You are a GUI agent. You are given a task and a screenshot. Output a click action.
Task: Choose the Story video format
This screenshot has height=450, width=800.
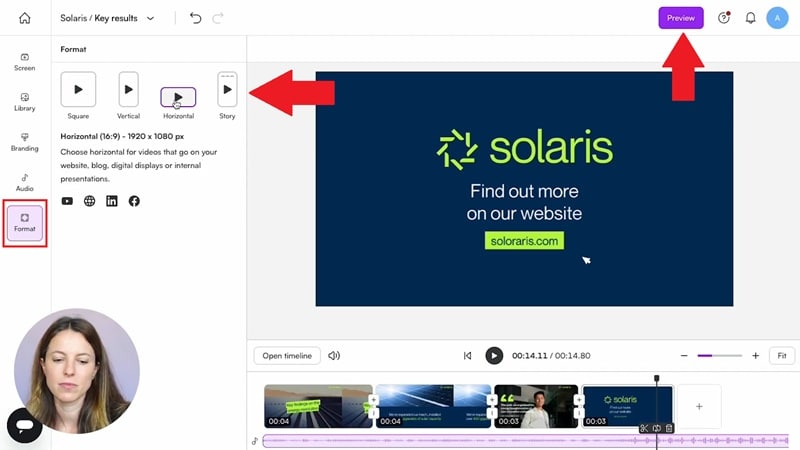(x=228, y=89)
